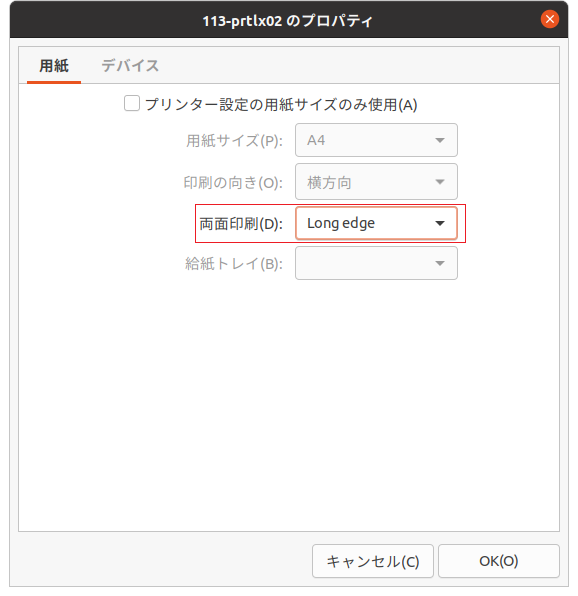Image resolution: width=578 pixels, height=596 pixels.
Task: Click the 印刷の向き(O) label
Action: [233, 183]
